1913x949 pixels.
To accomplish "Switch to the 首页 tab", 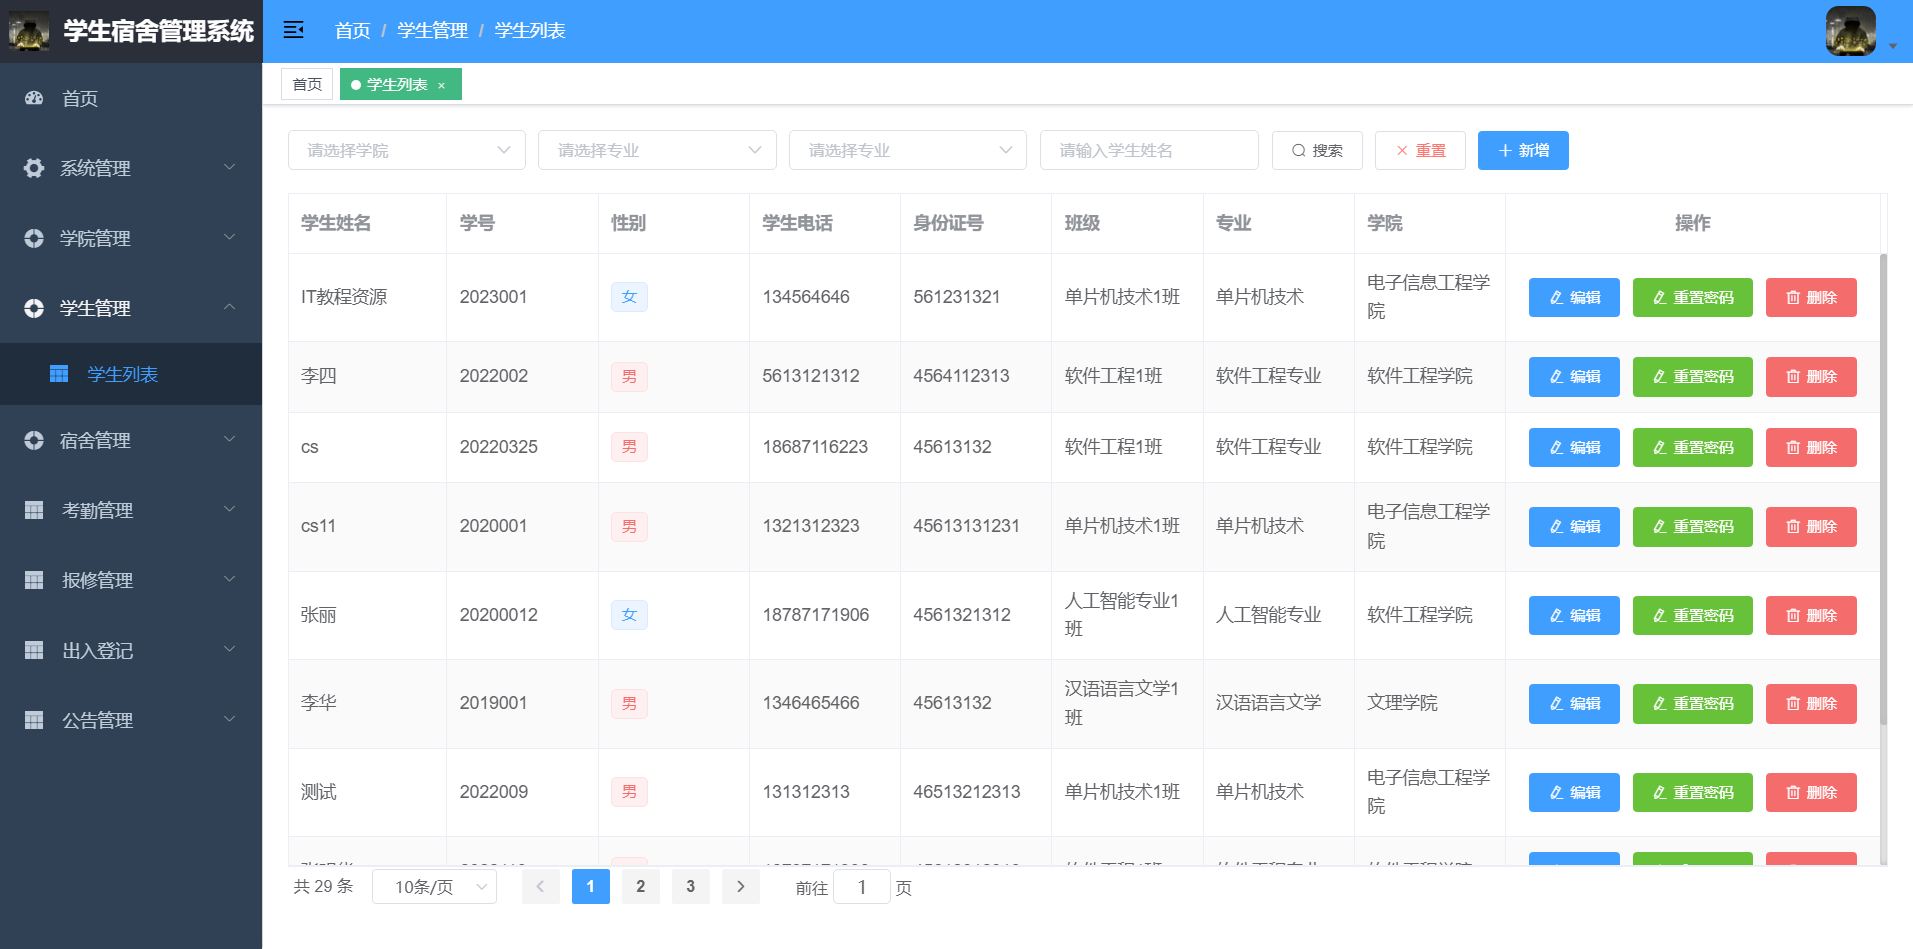I will pos(307,84).
